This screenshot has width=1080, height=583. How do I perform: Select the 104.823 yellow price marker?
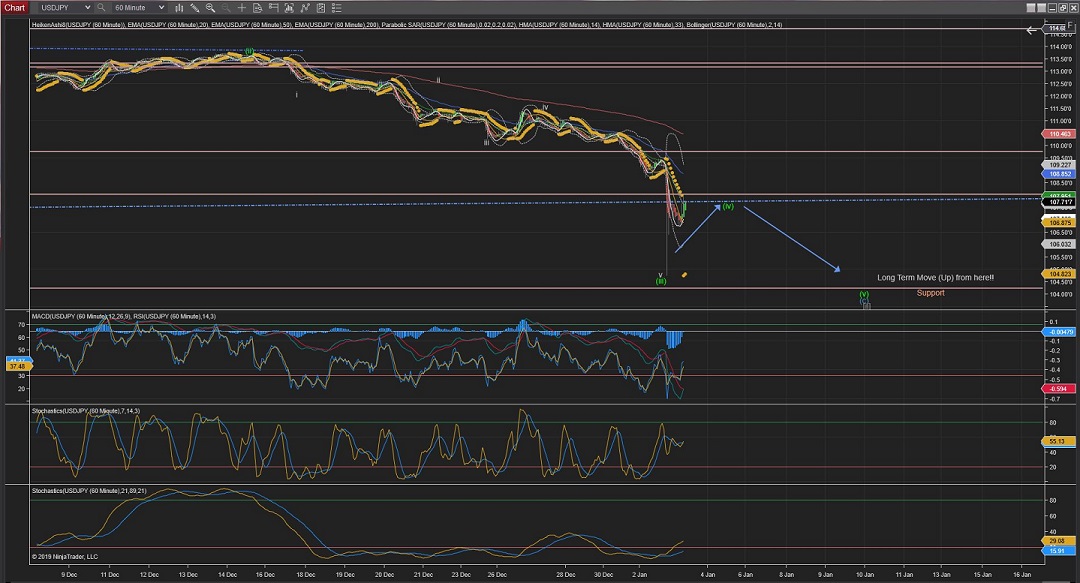click(1059, 274)
